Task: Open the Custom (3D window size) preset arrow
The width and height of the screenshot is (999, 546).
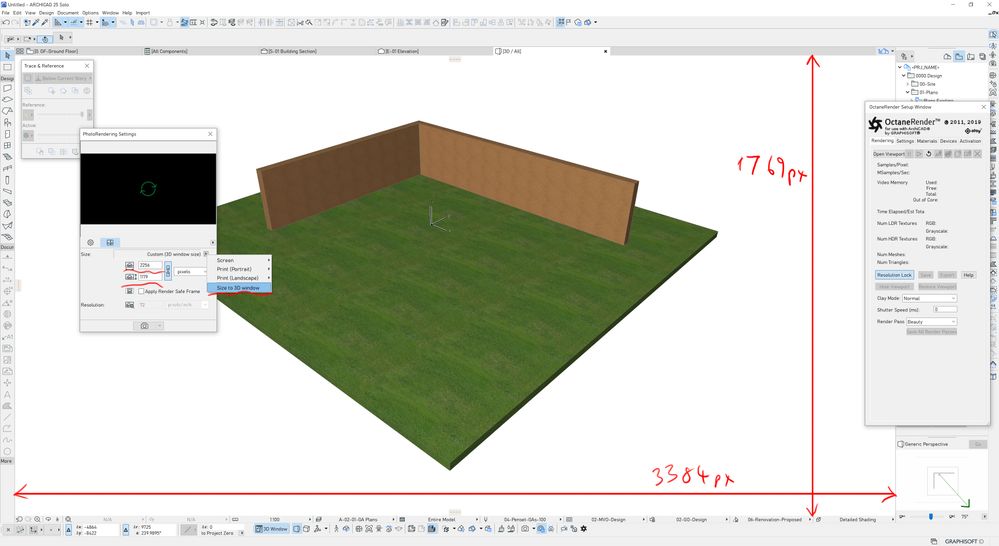Action: [x=206, y=254]
